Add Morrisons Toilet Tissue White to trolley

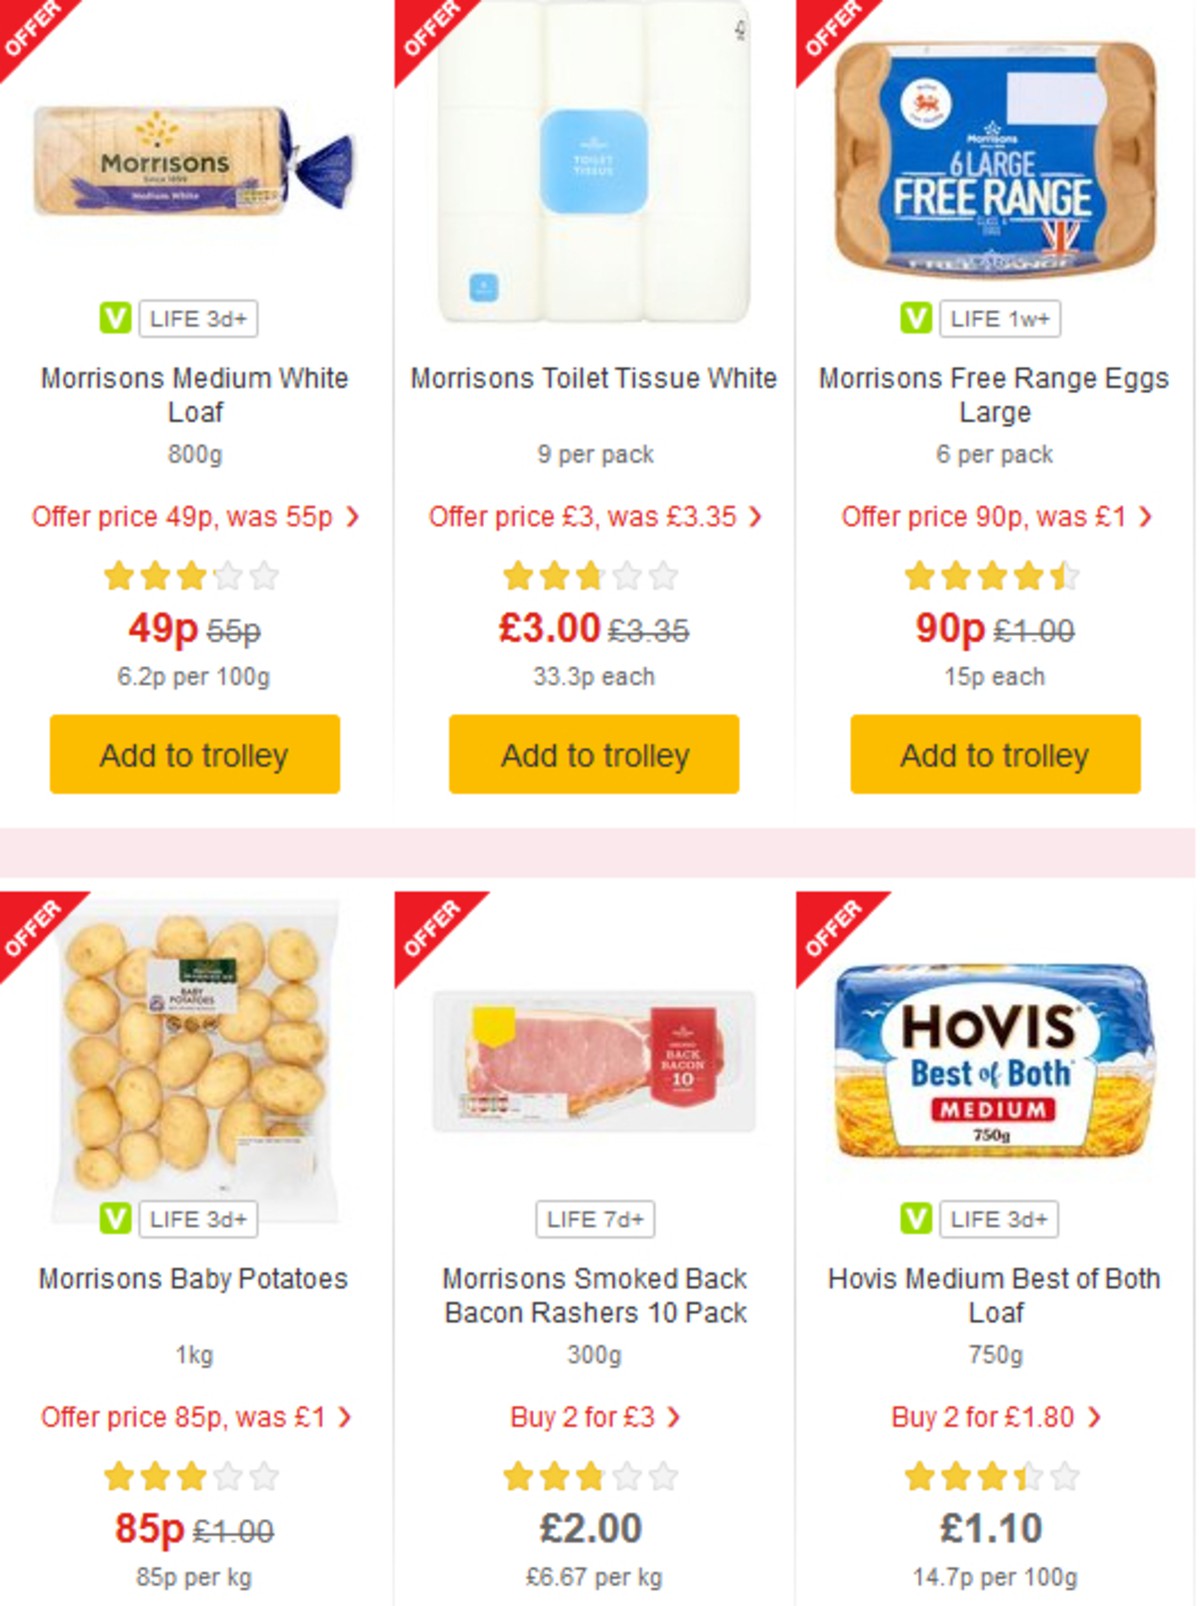pos(593,756)
